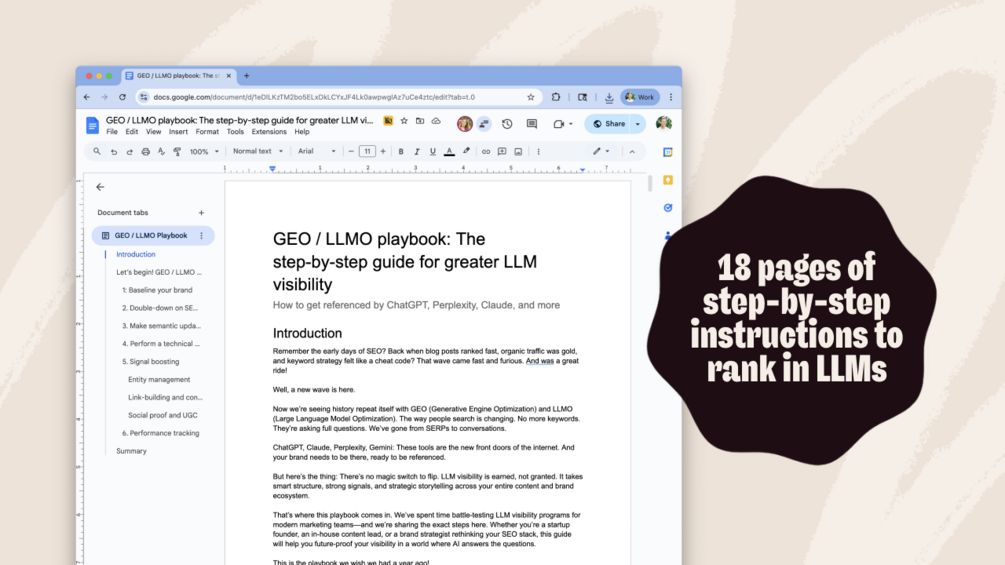
Task: Open the Extensions menu
Action: [269, 132]
